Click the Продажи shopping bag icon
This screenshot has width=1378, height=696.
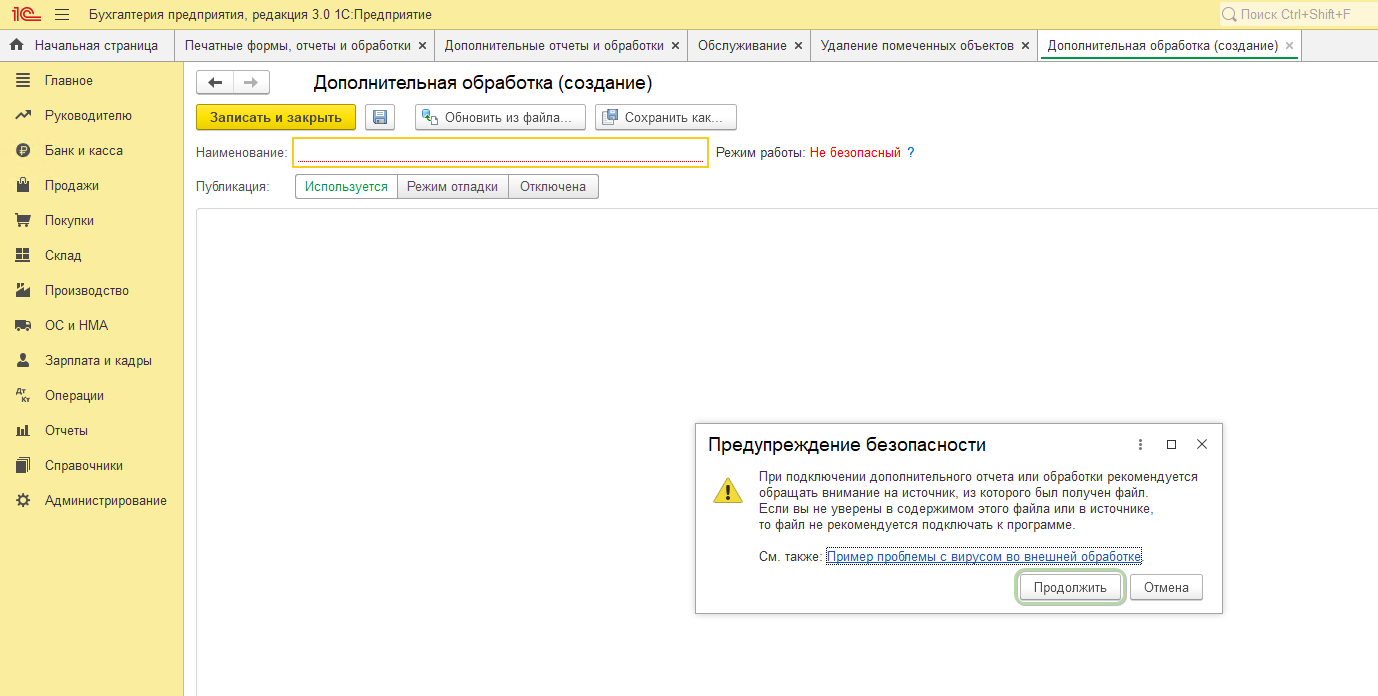[x=23, y=185]
